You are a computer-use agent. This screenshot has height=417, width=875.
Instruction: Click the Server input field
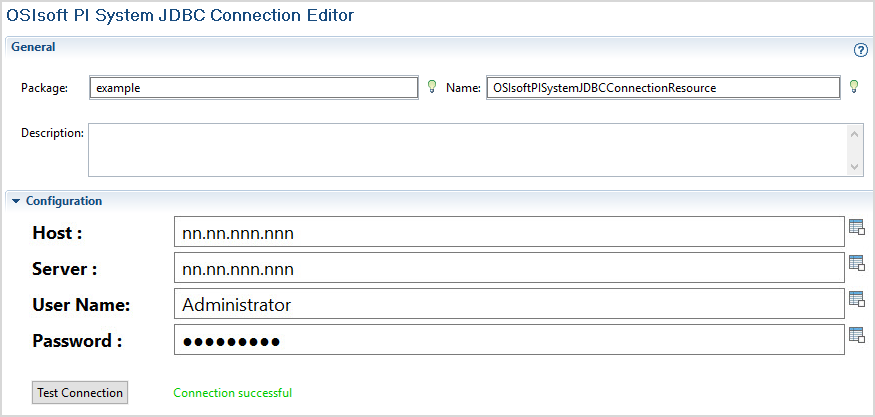click(x=509, y=268)
